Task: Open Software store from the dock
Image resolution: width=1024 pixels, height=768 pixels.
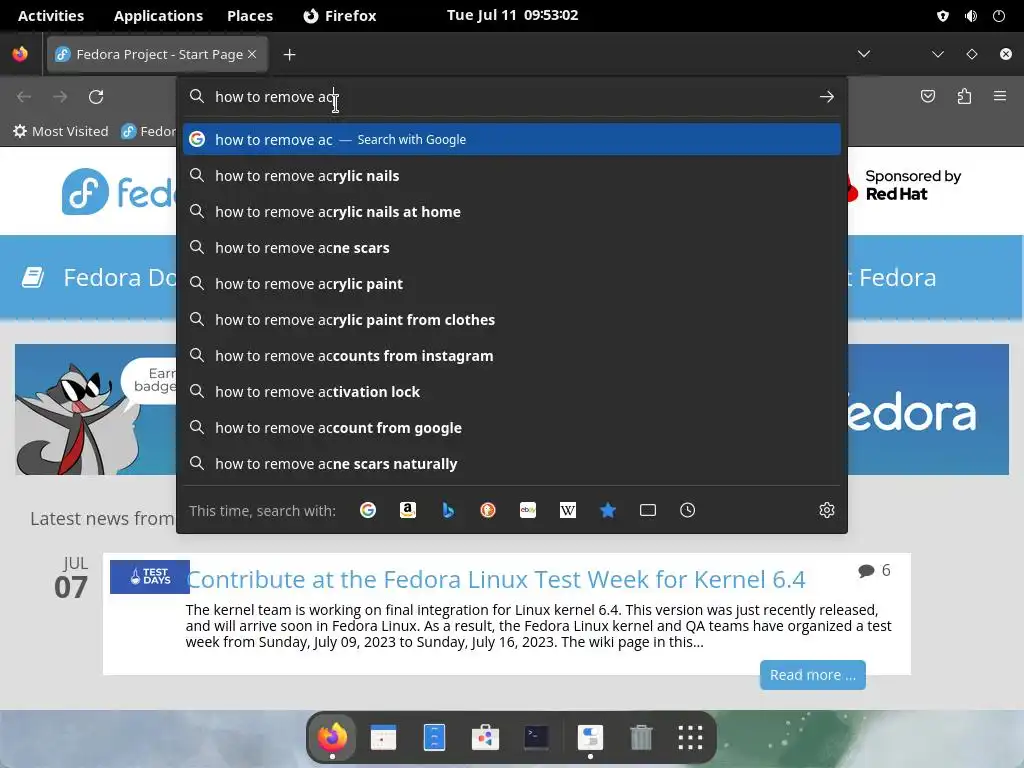Action: (485, 737)
